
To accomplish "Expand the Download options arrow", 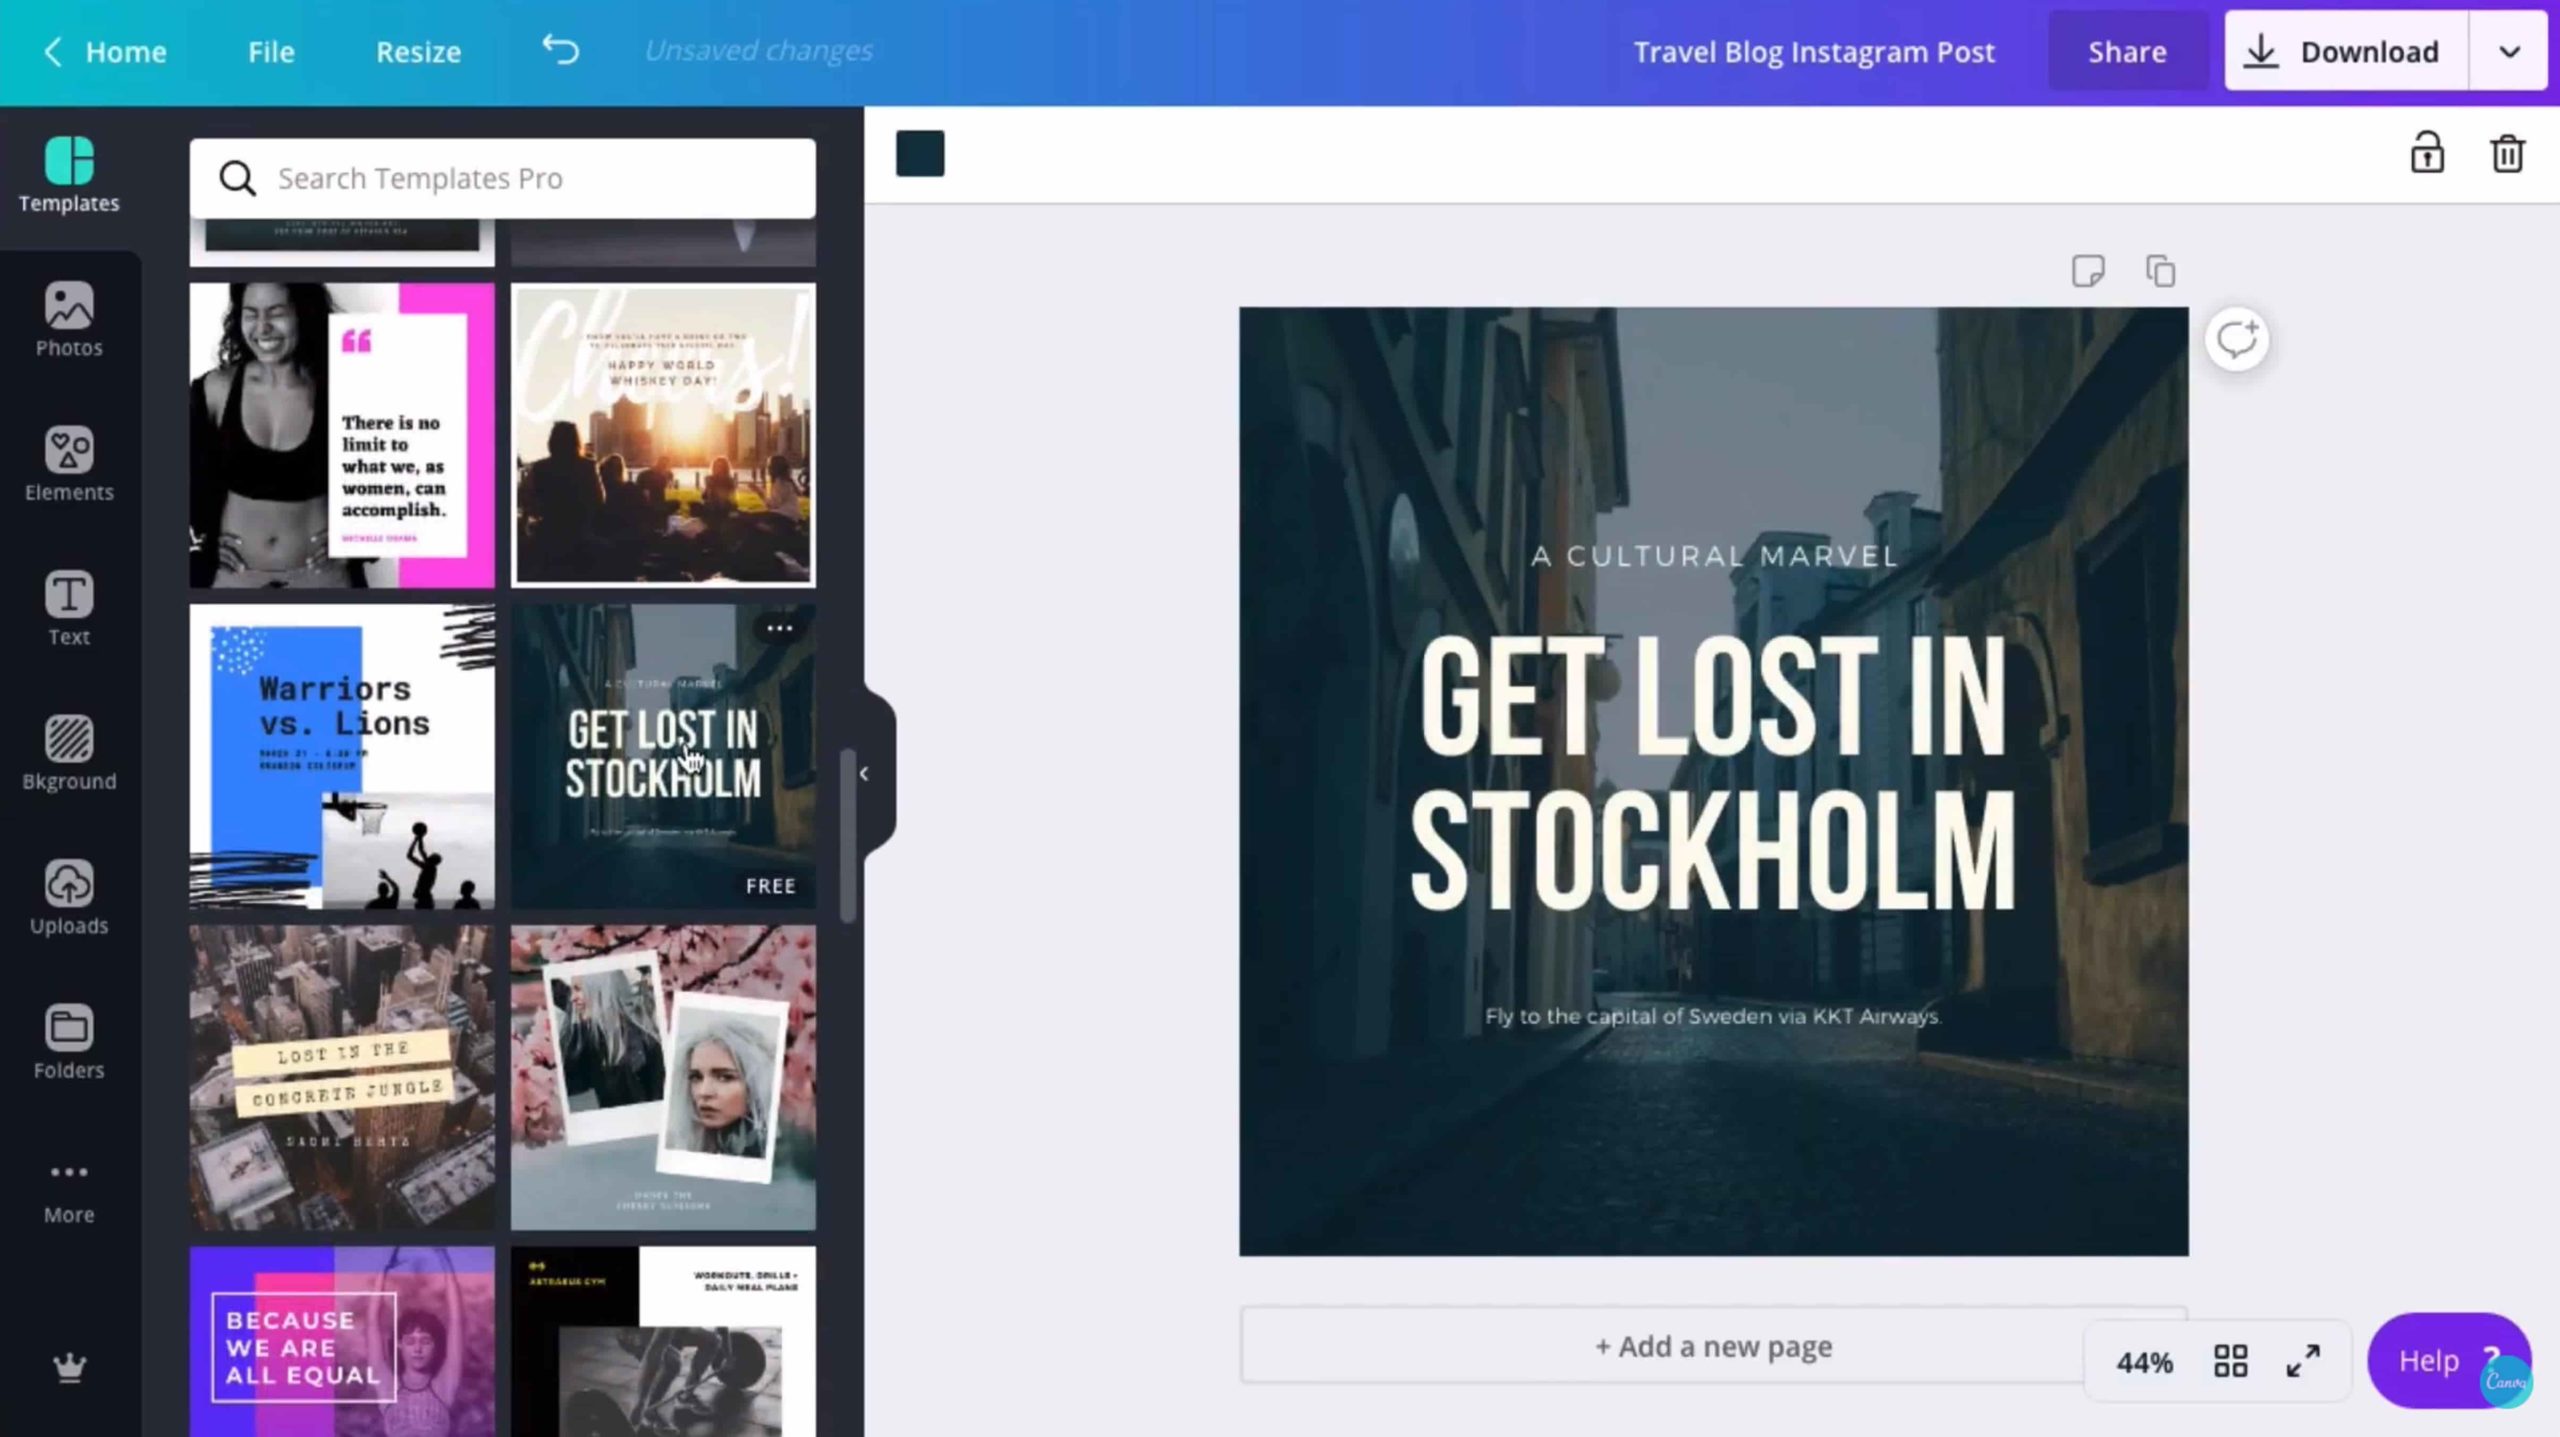I will 2509,51.
